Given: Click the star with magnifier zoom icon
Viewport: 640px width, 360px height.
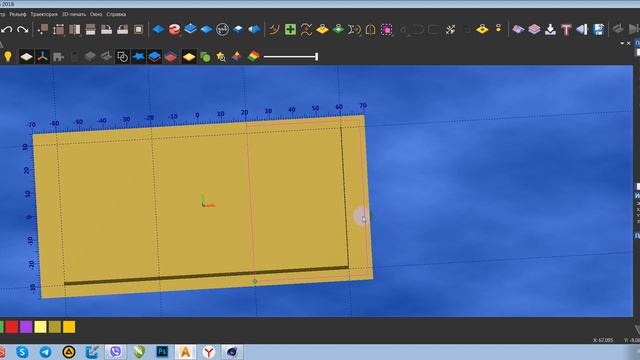Looking at the screenshot, I should point(221,57).
